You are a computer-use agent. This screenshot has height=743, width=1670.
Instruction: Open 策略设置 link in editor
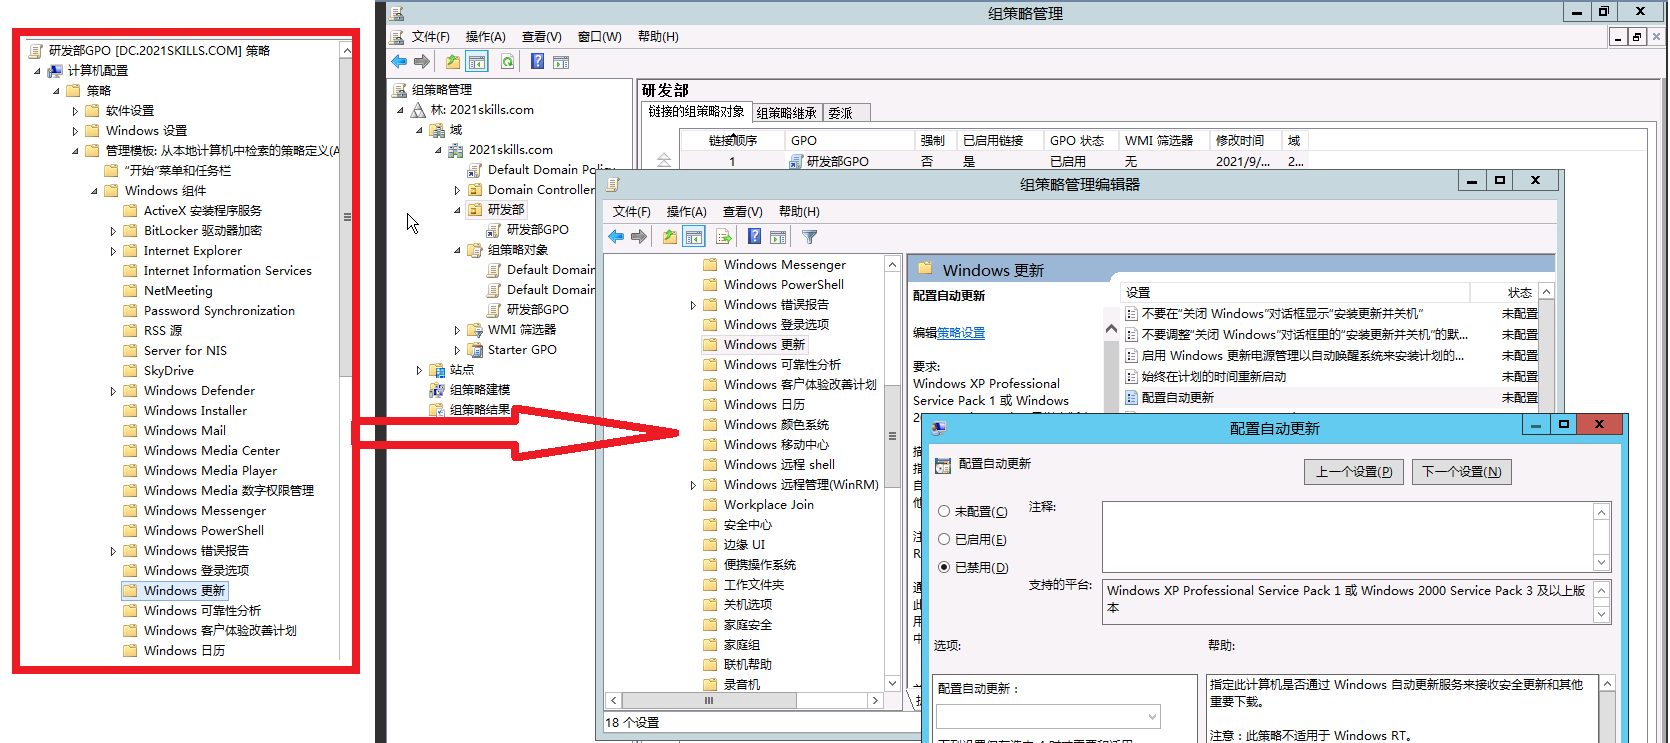961,333
